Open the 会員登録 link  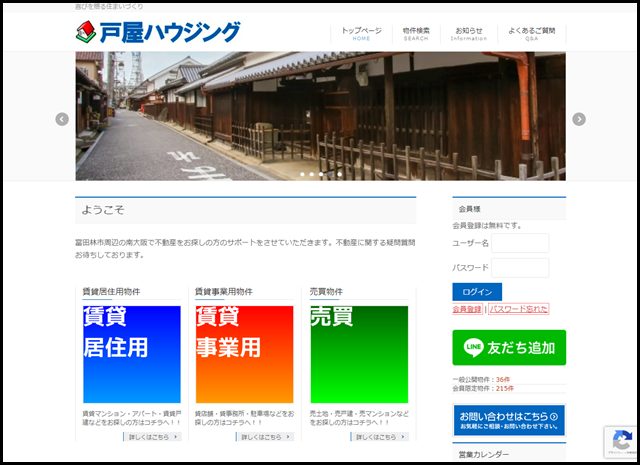tap(467, 309)
